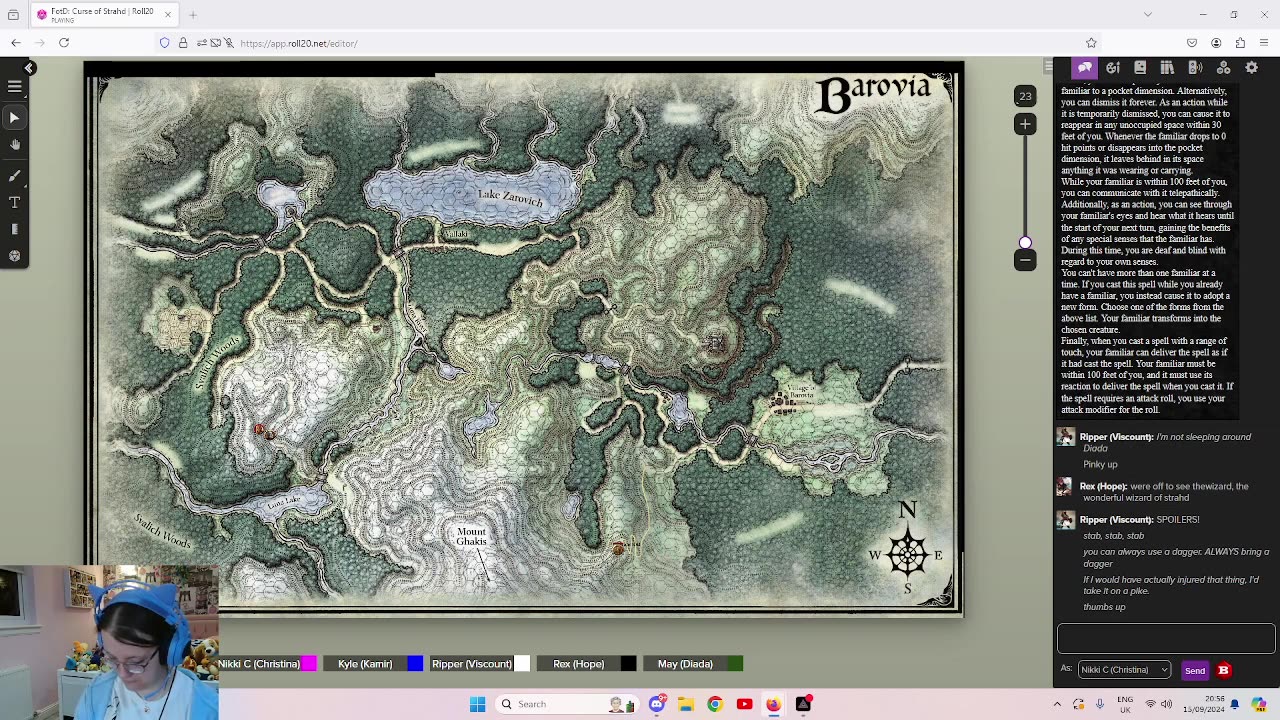The height and width of the screenshot is (720, 1280).
Task: Click the zoom slider handle
Action: point(1025,243)
